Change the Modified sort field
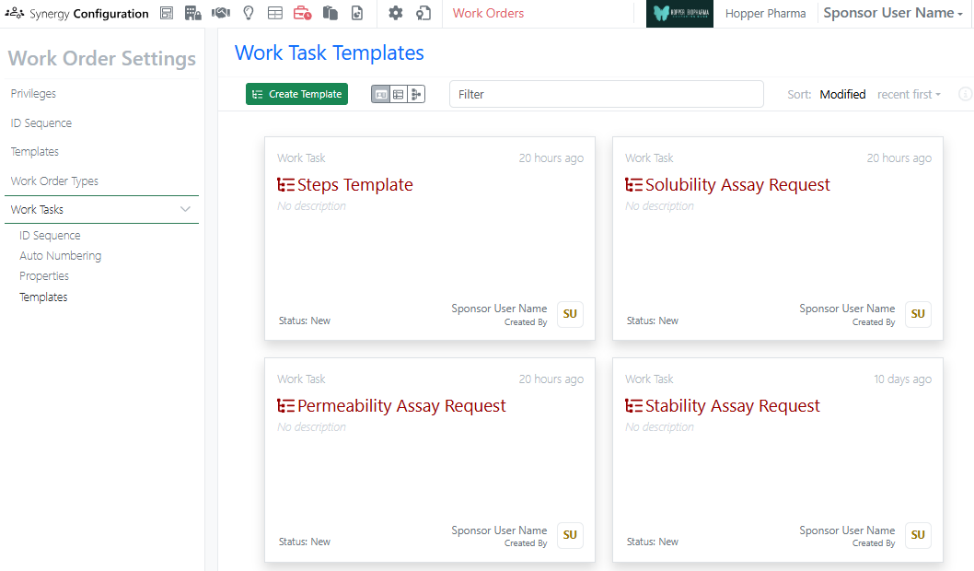 [842, 94]
